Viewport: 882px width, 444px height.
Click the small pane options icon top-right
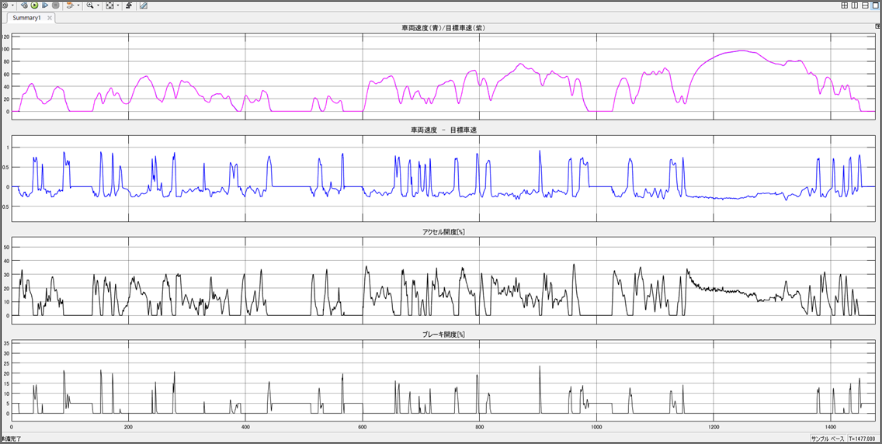coord(878,26)
